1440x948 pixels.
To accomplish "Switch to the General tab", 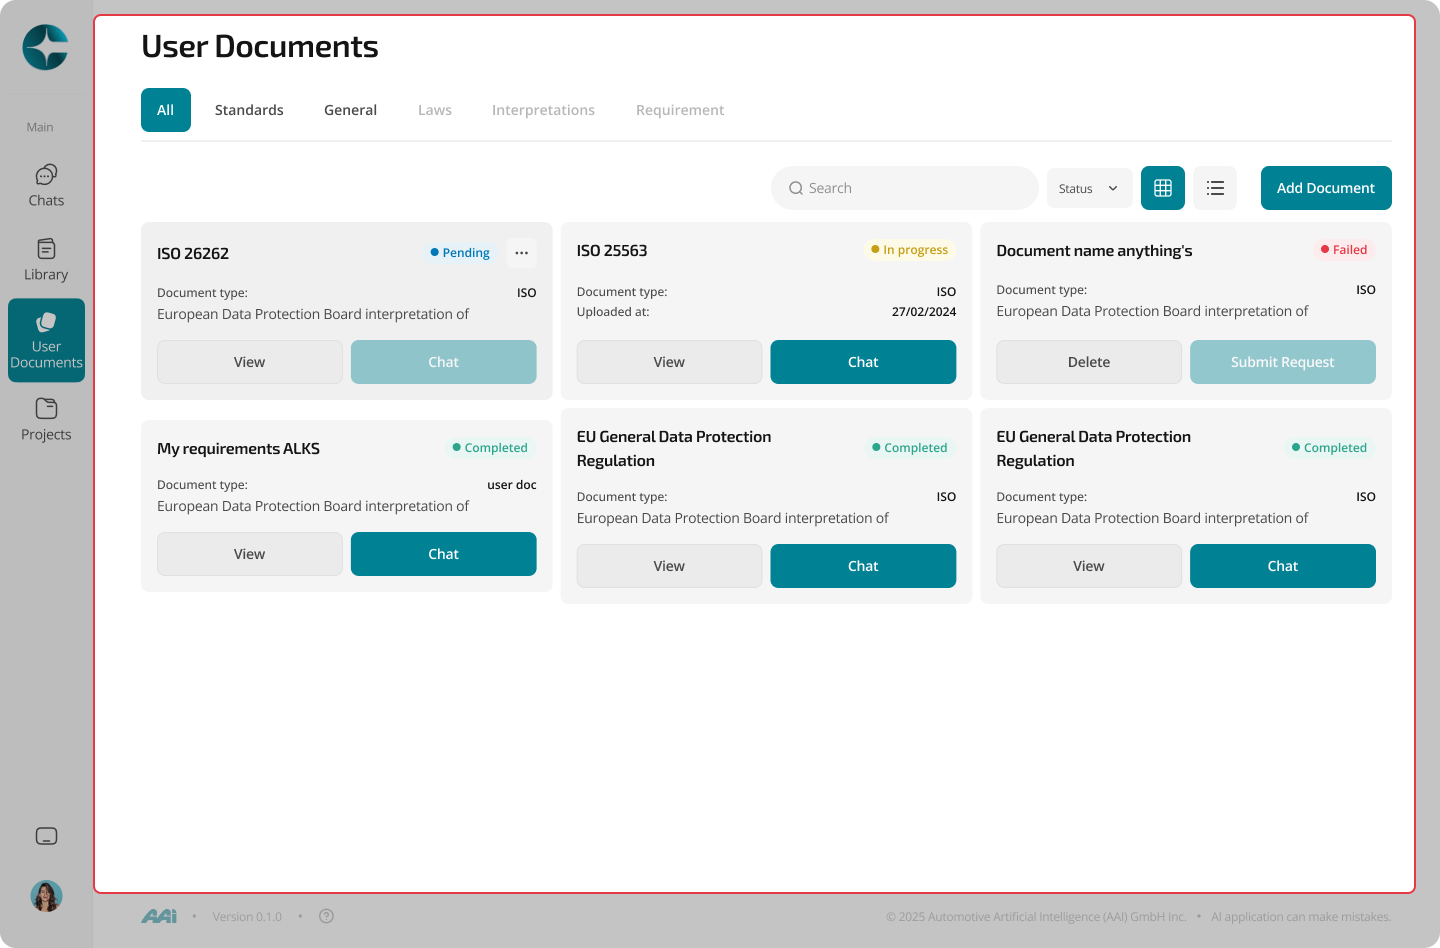I will [x=350, y=110].
